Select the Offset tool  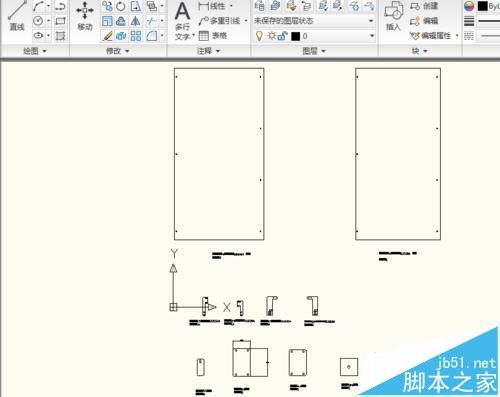(x=121, y=21)
